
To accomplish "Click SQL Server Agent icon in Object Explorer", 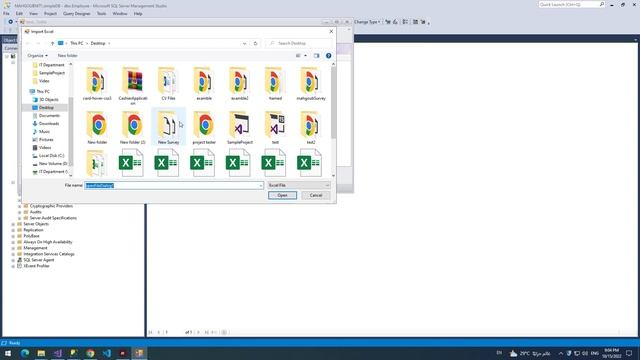I will tap(19, 260).
